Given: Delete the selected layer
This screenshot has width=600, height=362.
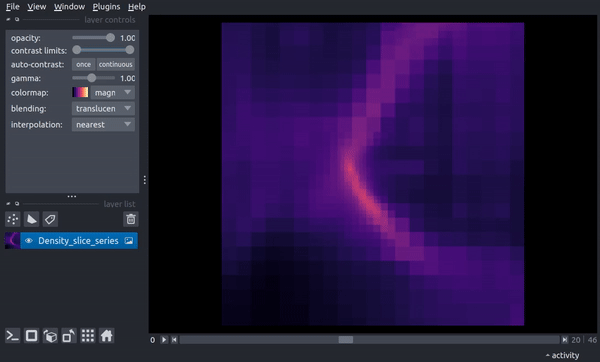Looking at the screenshot, I should pyautogui.click(x=131, y=219).
